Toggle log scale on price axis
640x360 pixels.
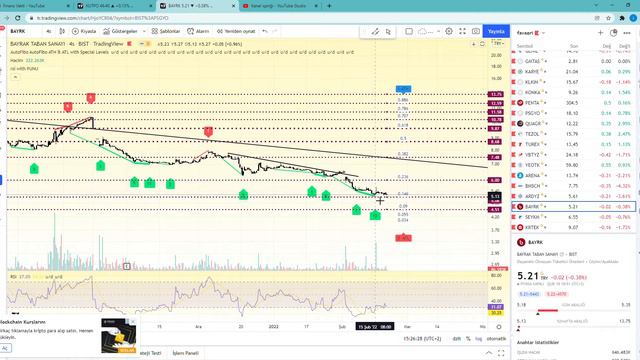click(478, 339)
